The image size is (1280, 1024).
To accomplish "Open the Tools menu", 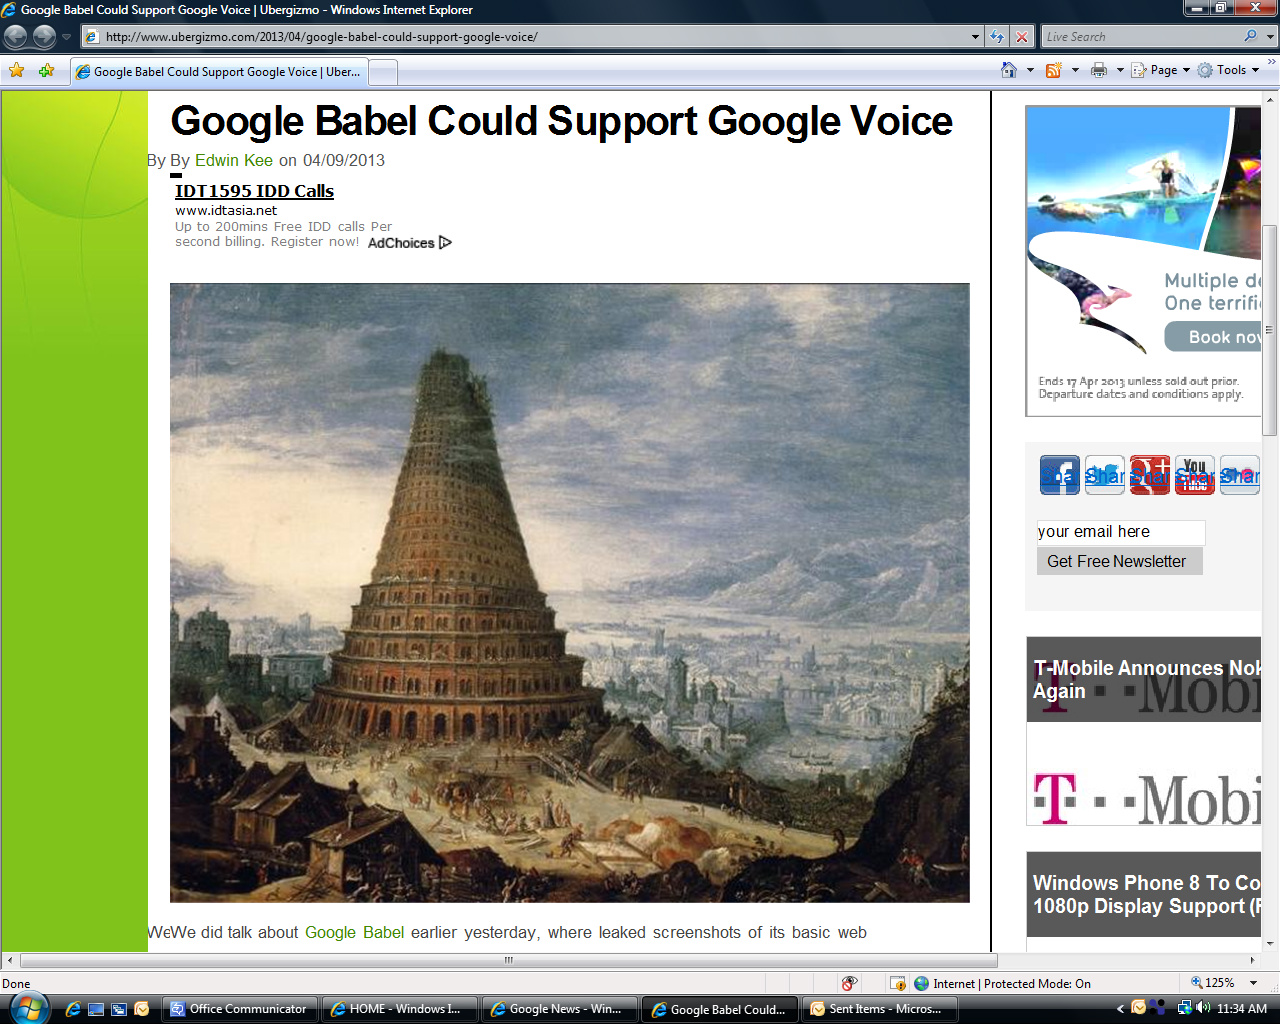I will (1229, 70).
